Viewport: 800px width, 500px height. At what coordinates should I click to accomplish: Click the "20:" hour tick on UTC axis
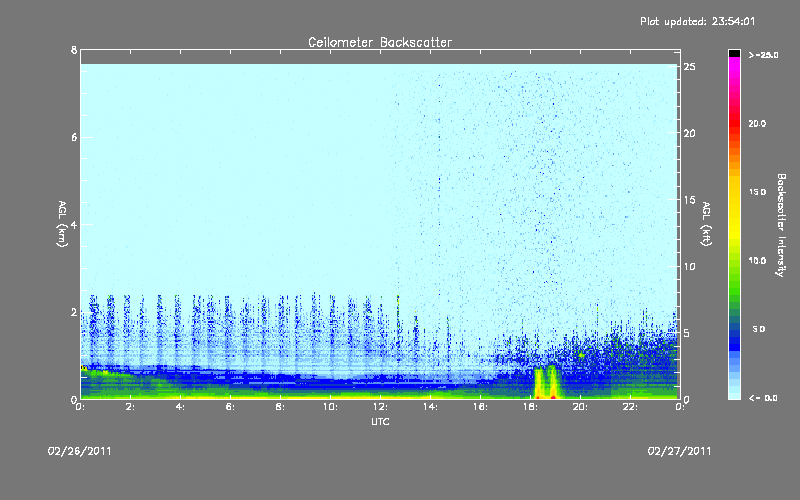pyautogui.click(x=580, y=407)
